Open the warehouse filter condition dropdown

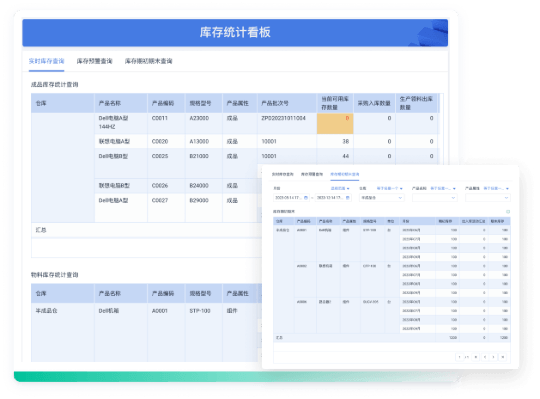click(390, 188)
